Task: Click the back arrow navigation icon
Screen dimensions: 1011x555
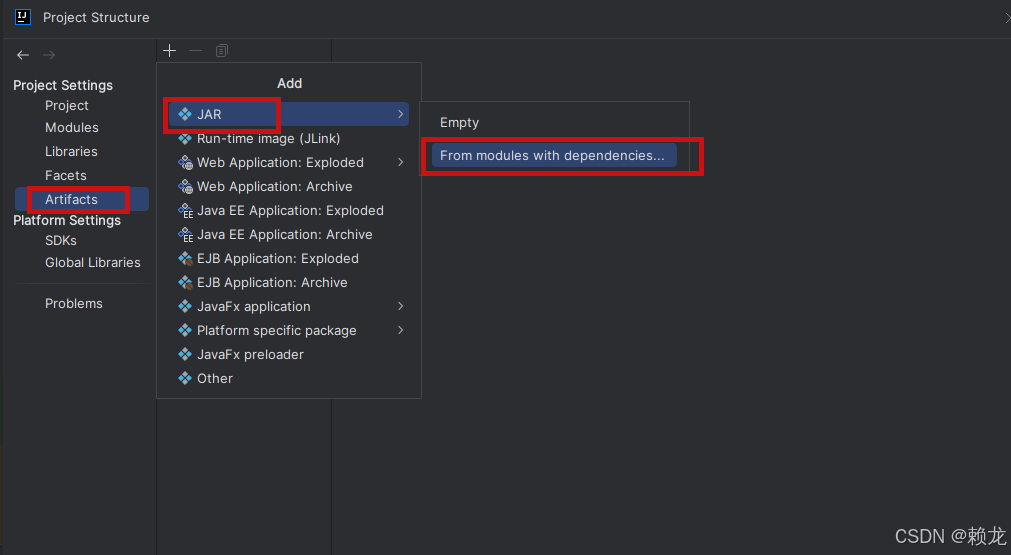Action: click(23, 55)
